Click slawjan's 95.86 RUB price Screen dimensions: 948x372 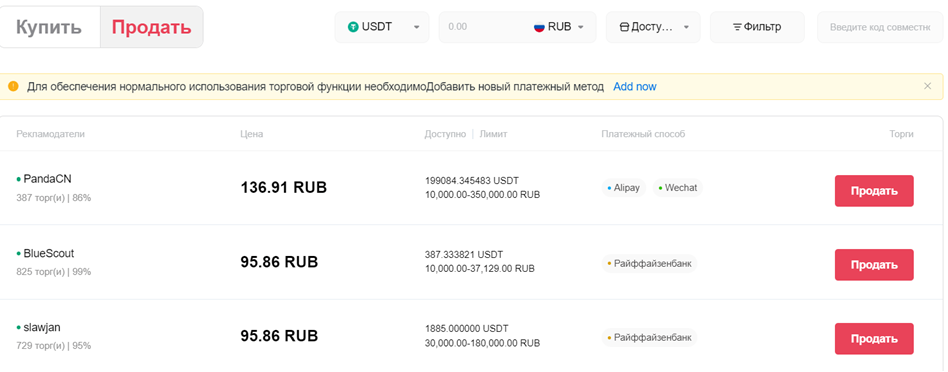point(279,336)
